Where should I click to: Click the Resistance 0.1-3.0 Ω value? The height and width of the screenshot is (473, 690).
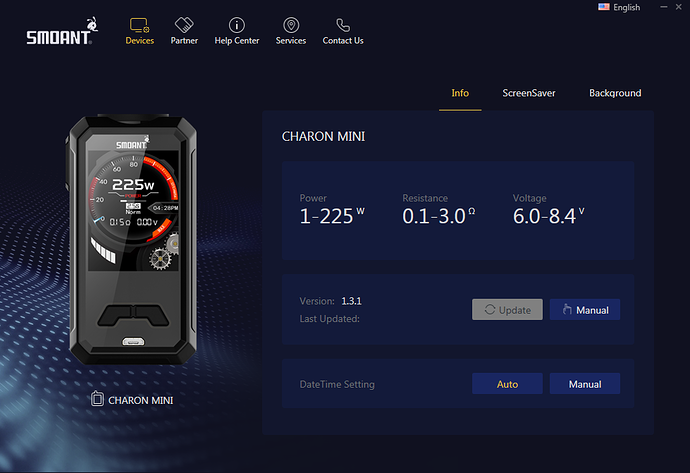439,216
